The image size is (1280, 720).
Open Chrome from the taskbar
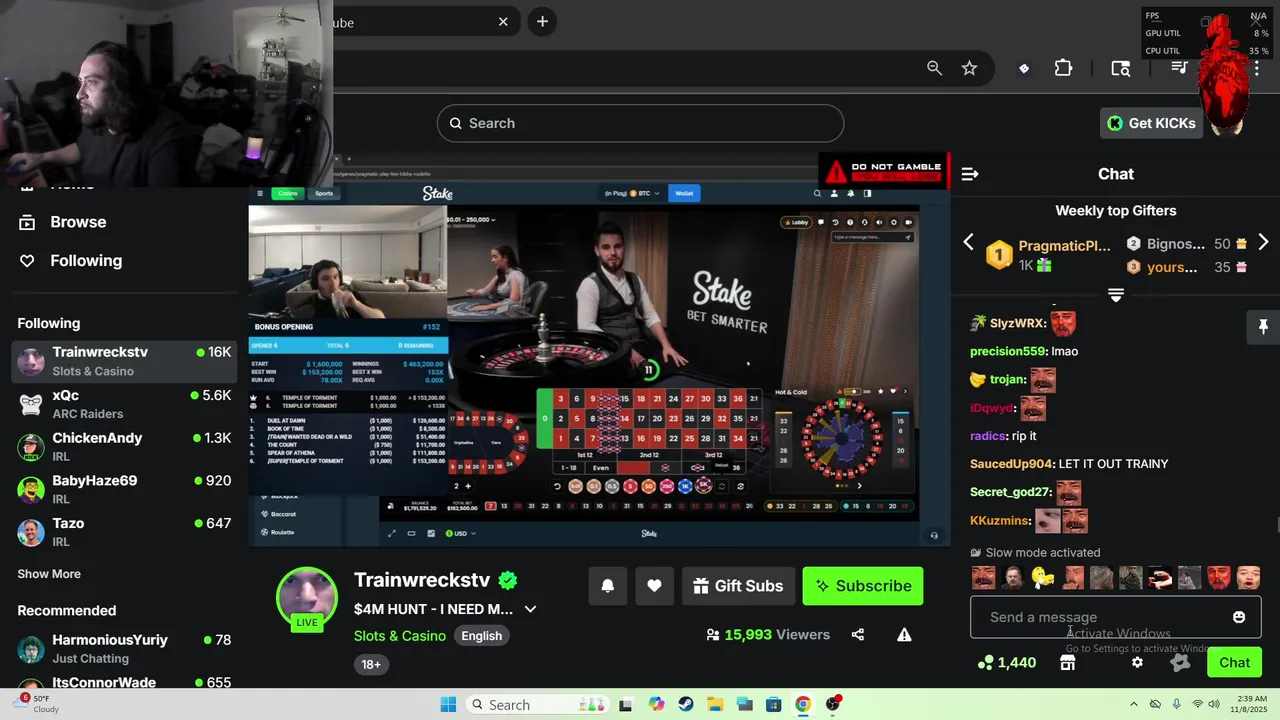pyautogui.click(x=802, y=705)
